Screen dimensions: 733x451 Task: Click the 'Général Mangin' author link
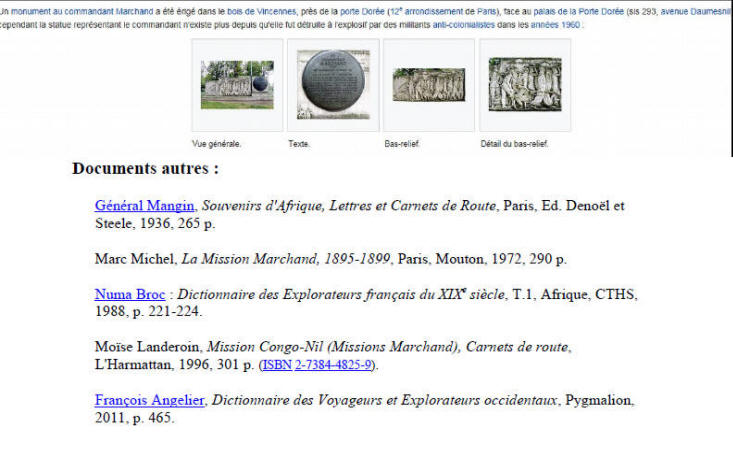144,205
